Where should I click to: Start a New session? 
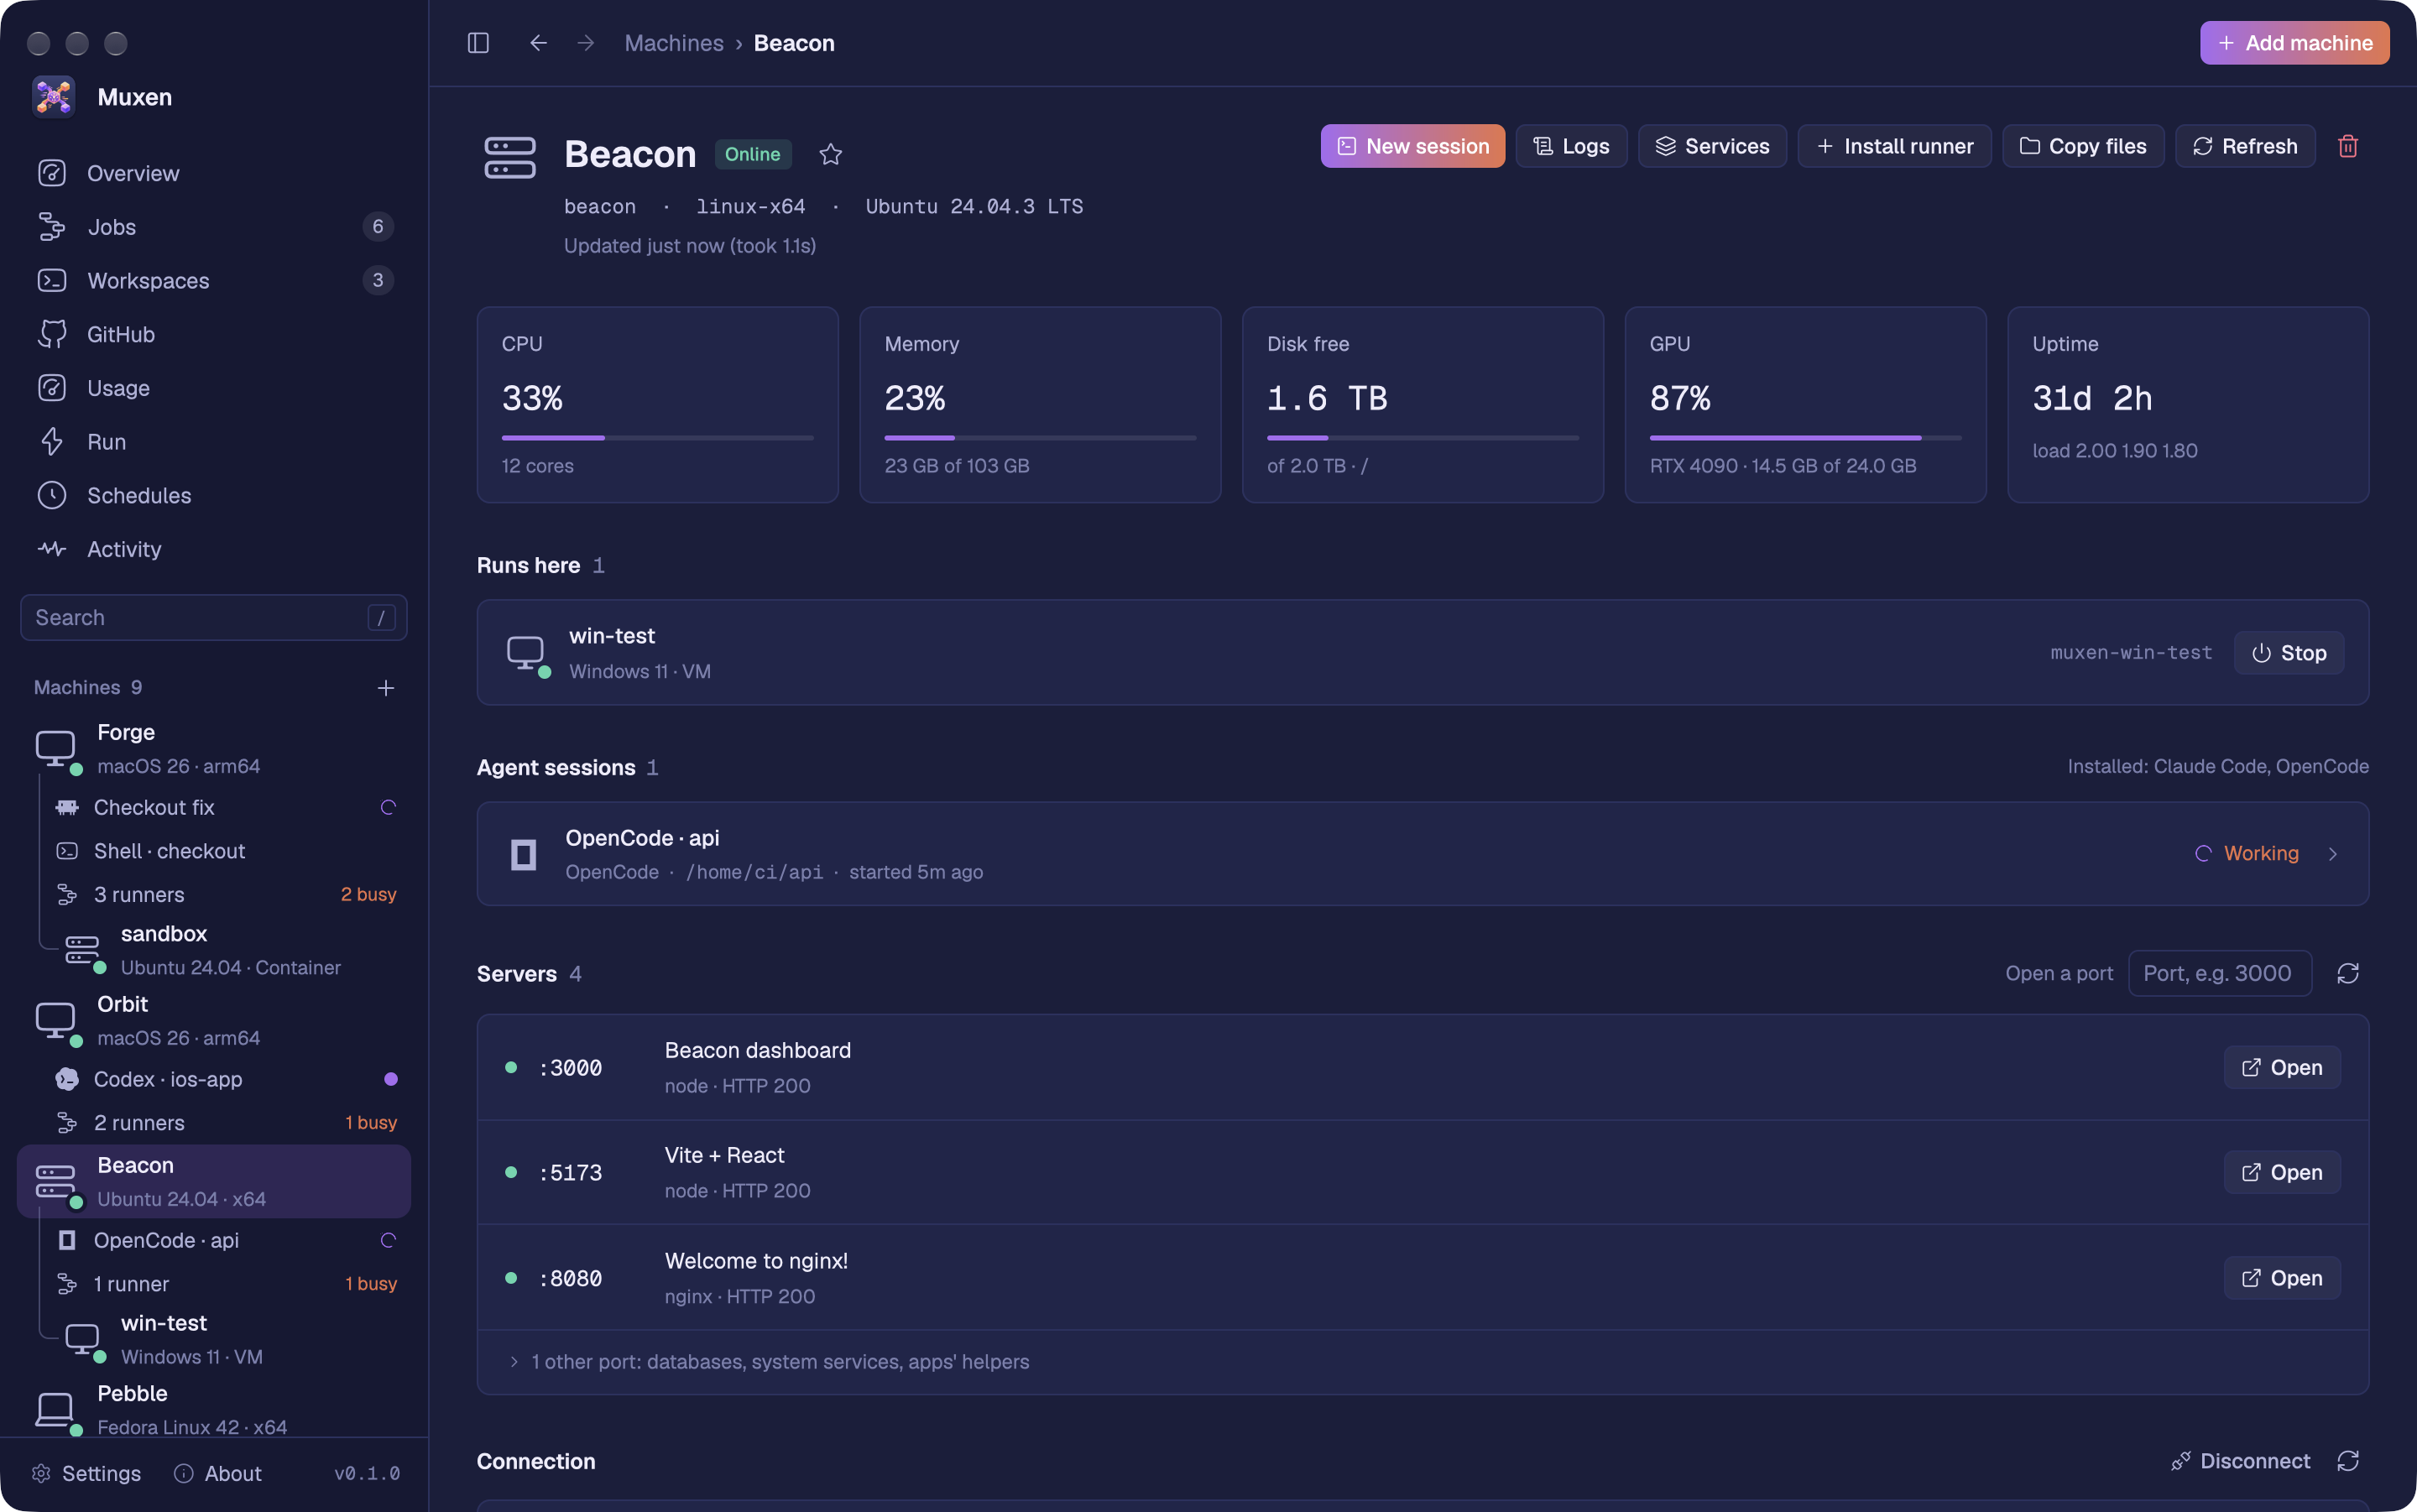click(1412, 146)
